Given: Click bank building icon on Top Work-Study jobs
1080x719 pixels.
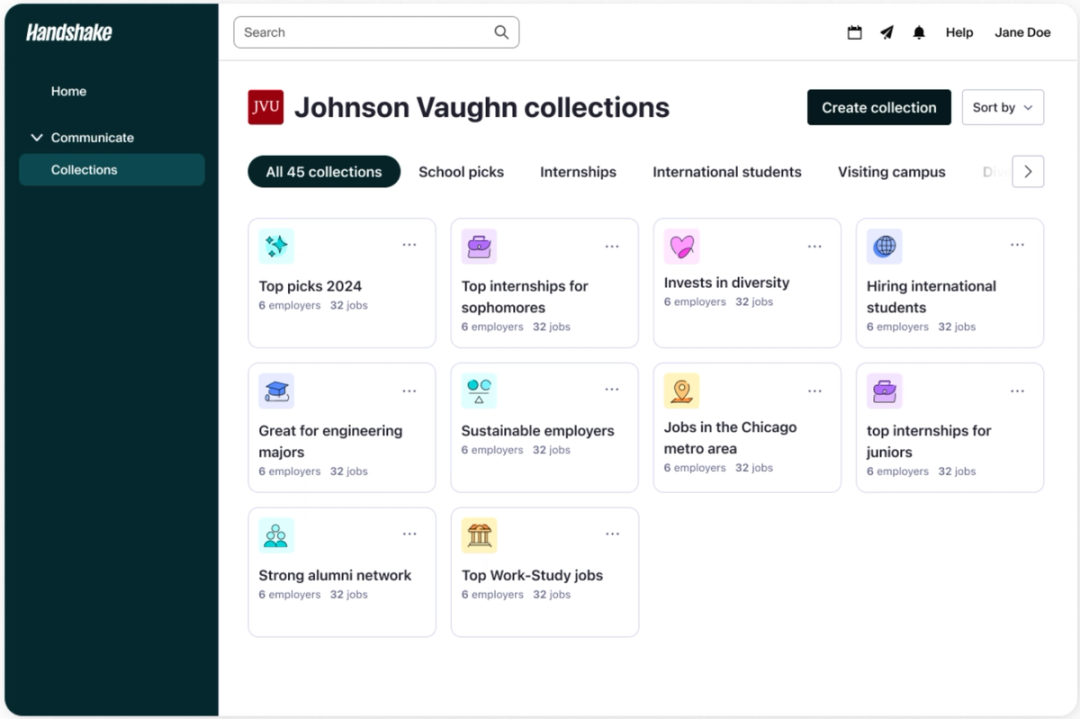Looking at the screenshot, I should click(x=479, y=535).
